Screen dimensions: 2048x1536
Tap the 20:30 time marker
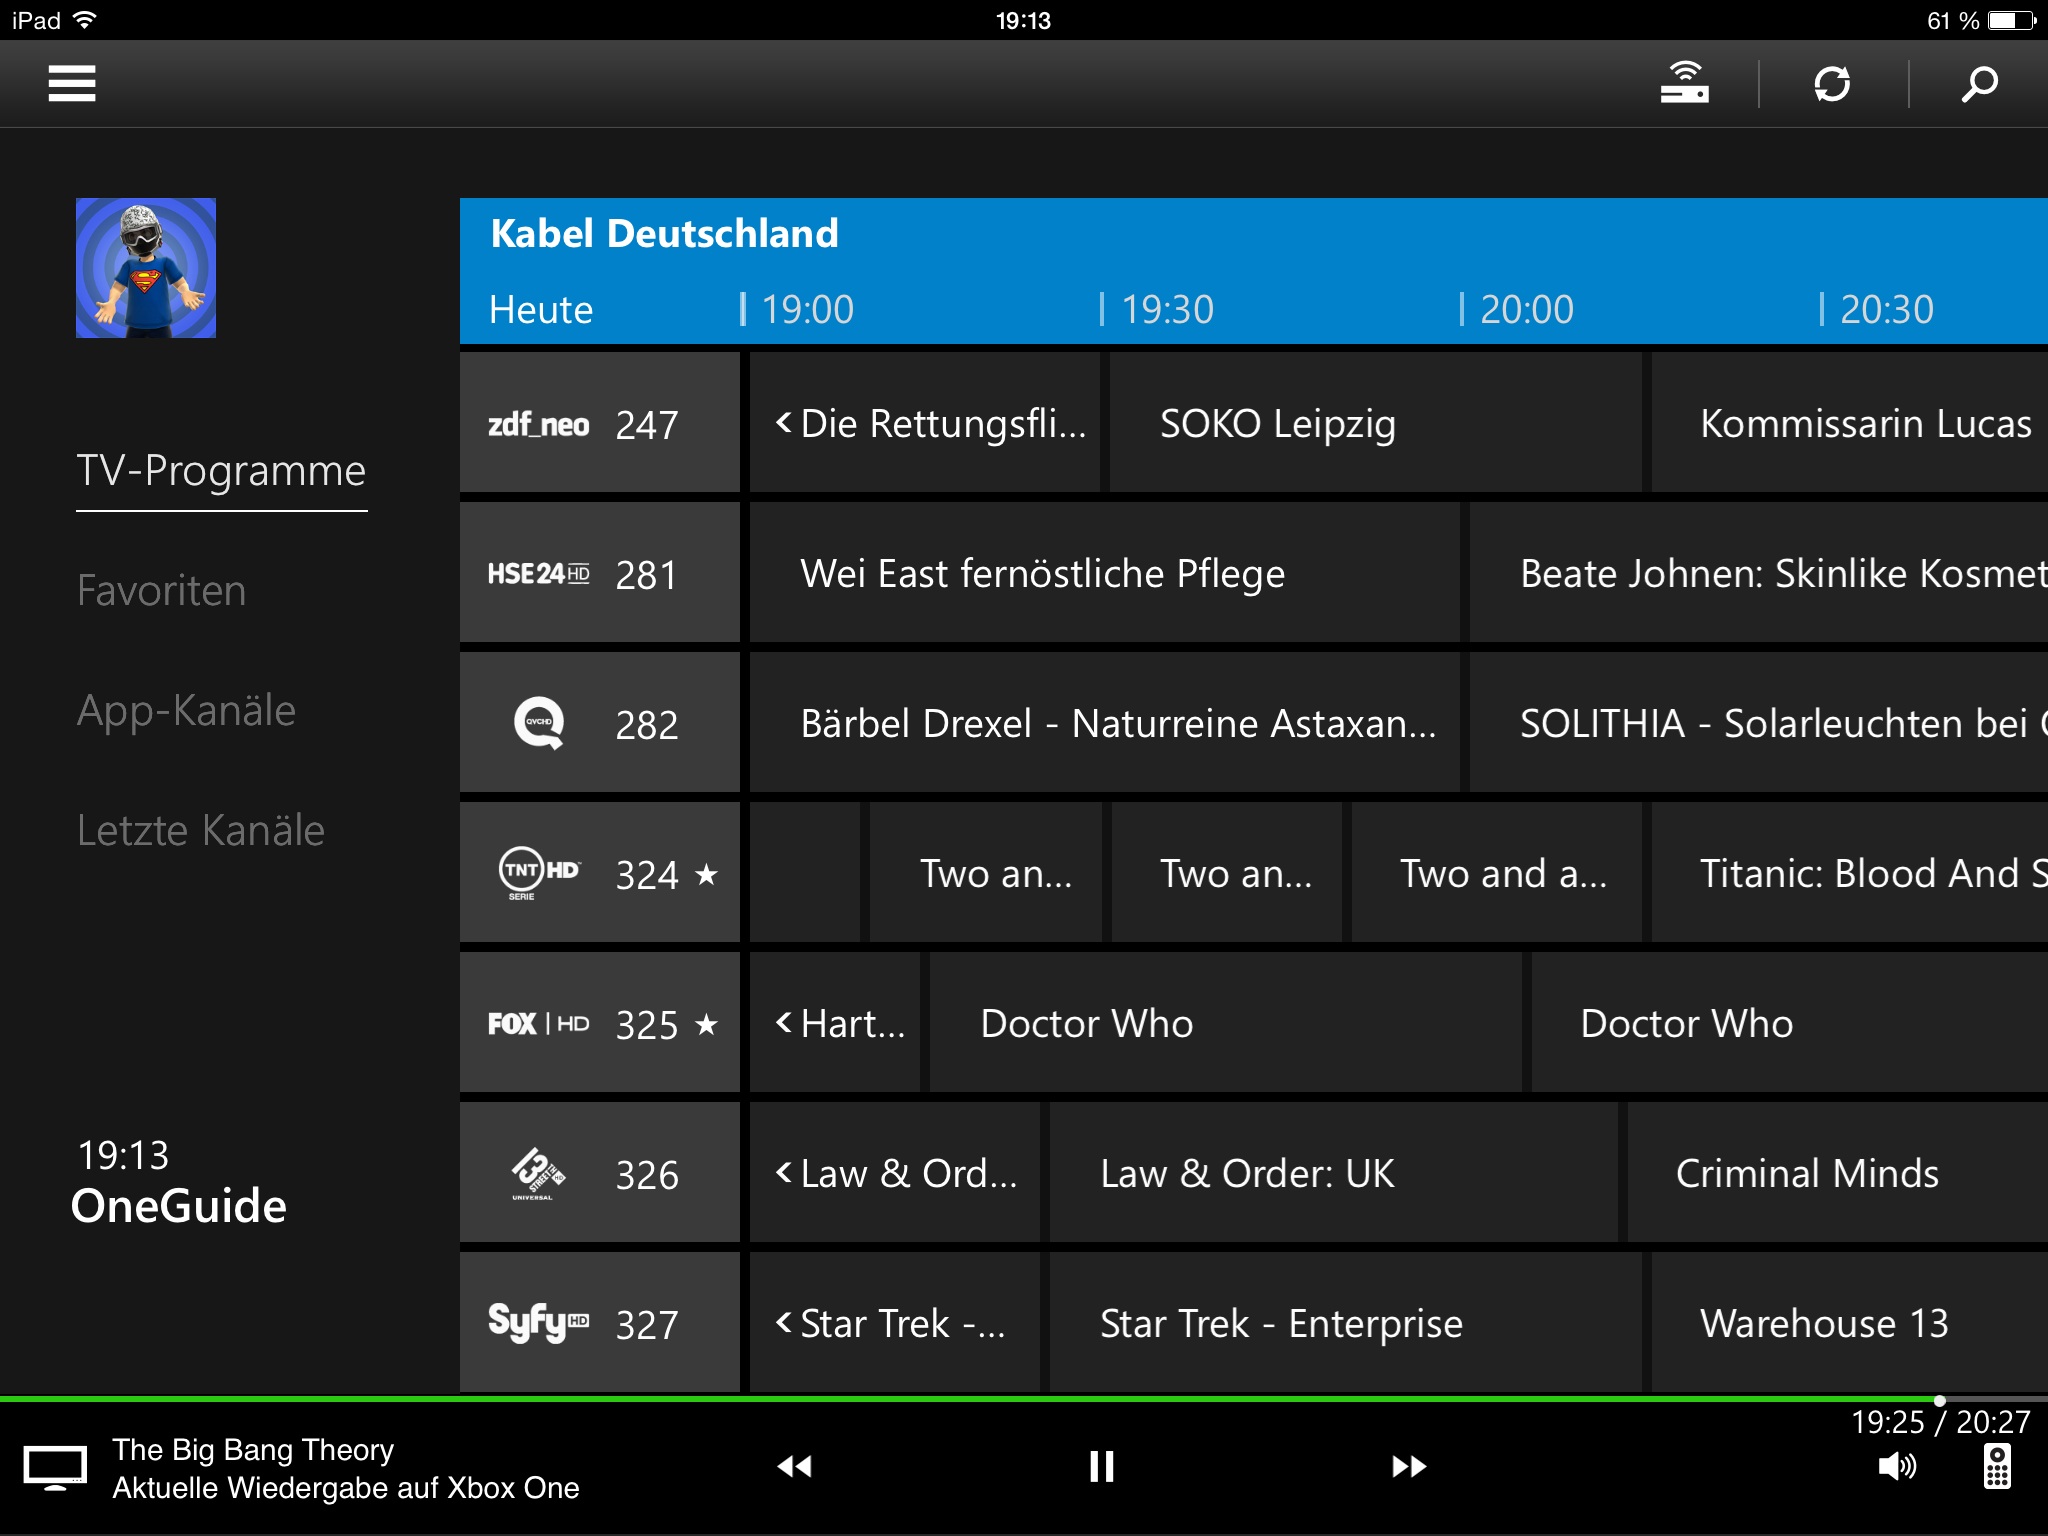pyautogui.click(x=1887, y=310)
